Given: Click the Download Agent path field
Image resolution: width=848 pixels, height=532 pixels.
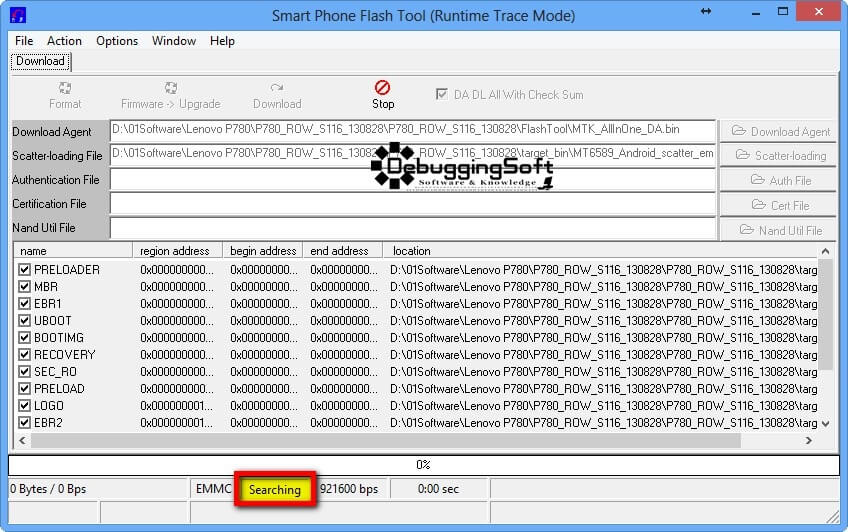Looking at the screenshot, I should coord(413,130).
